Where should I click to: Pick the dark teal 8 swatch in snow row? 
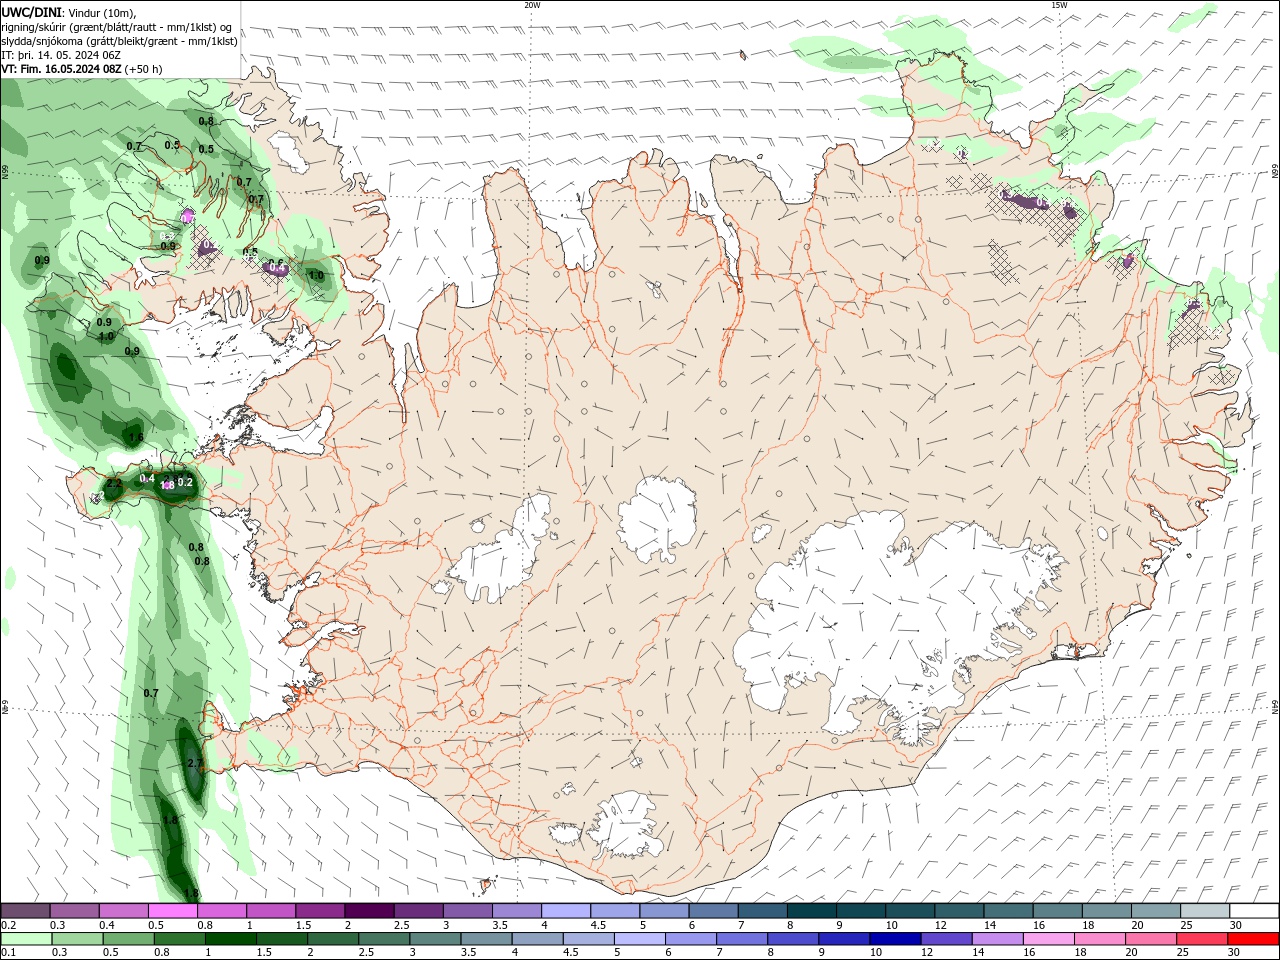tap(811, 911)
